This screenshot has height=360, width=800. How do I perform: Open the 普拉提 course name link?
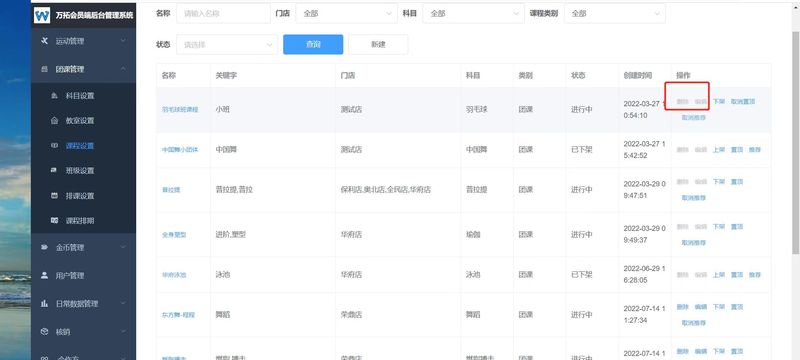point(171,190)
